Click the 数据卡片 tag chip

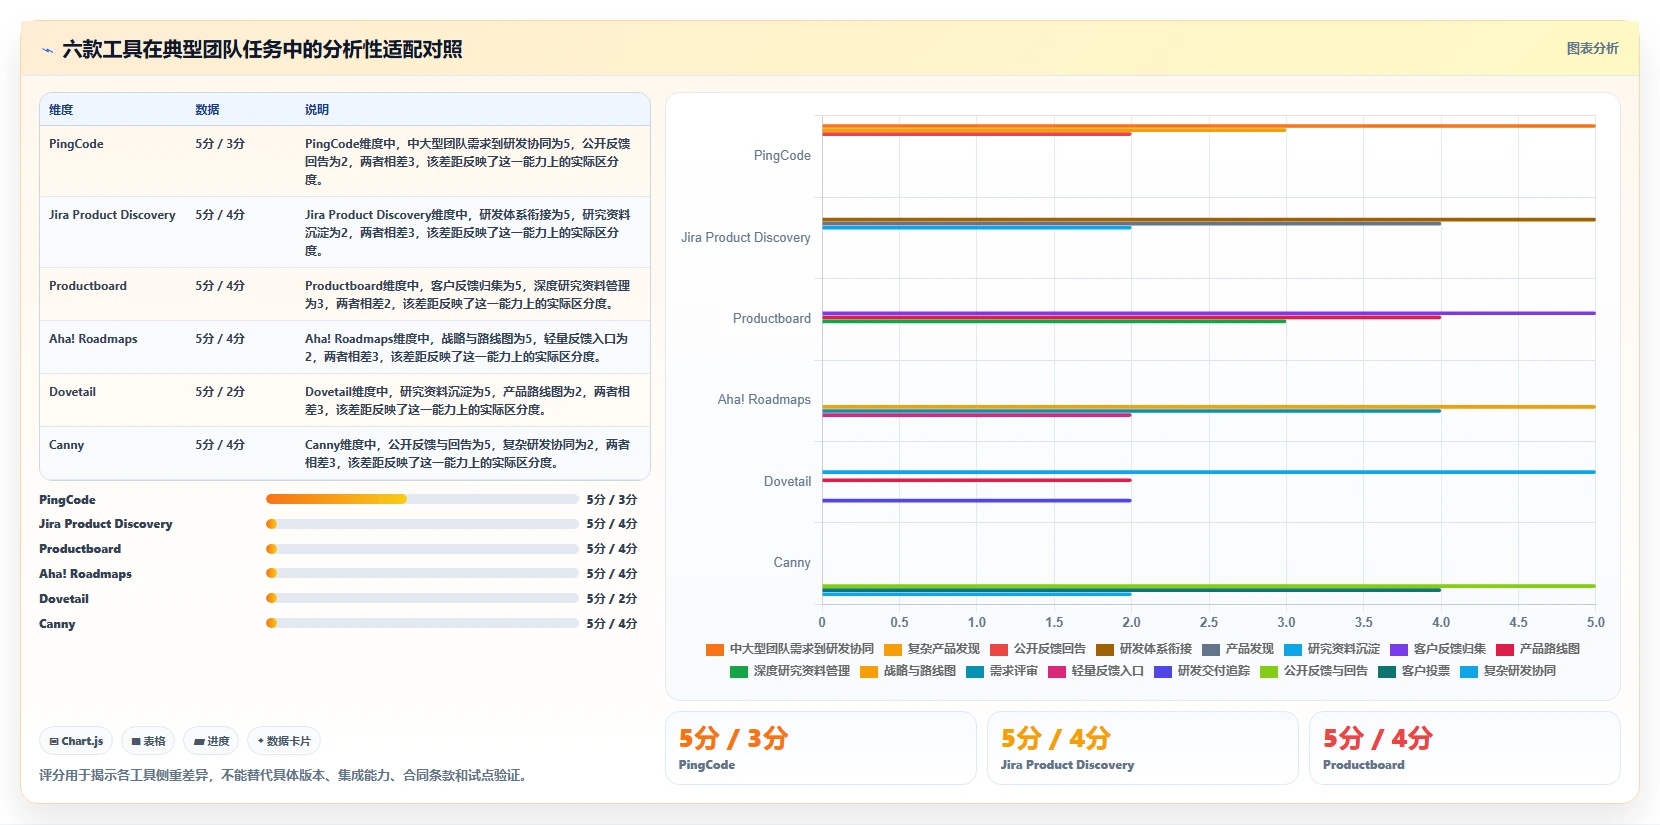tap(284, 741)
